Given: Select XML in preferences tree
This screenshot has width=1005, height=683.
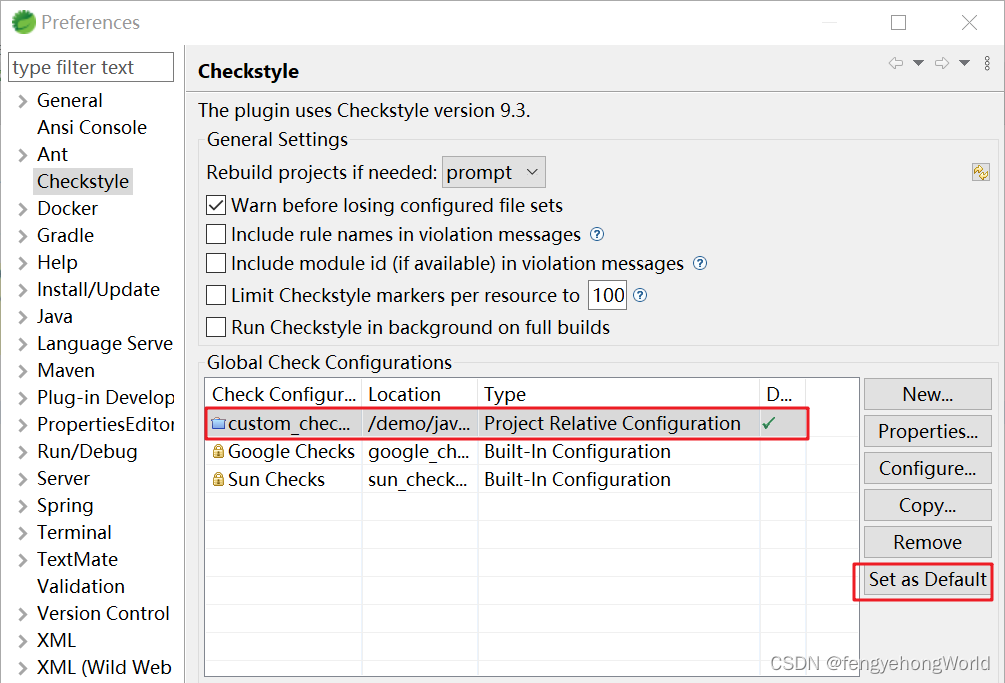Looking at the screenshot, I should point(56,640).
